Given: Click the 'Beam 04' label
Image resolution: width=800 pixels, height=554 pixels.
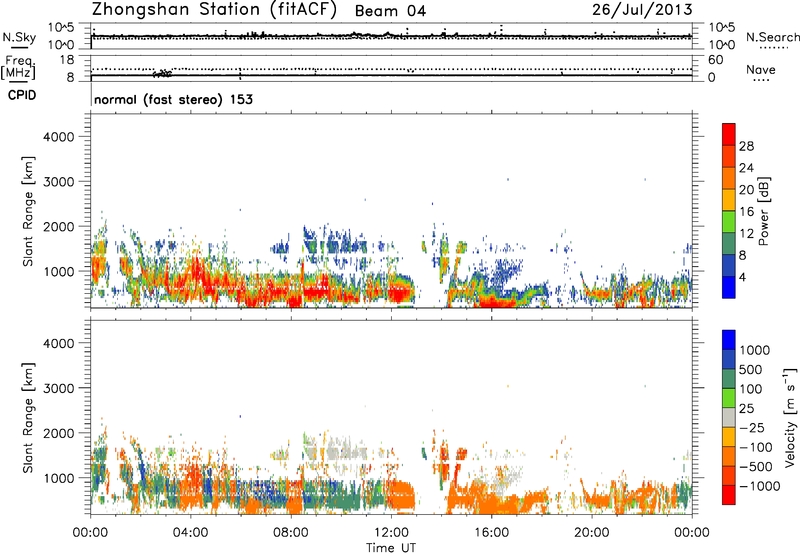Looking at the screenshot, I should pos(390,11).
